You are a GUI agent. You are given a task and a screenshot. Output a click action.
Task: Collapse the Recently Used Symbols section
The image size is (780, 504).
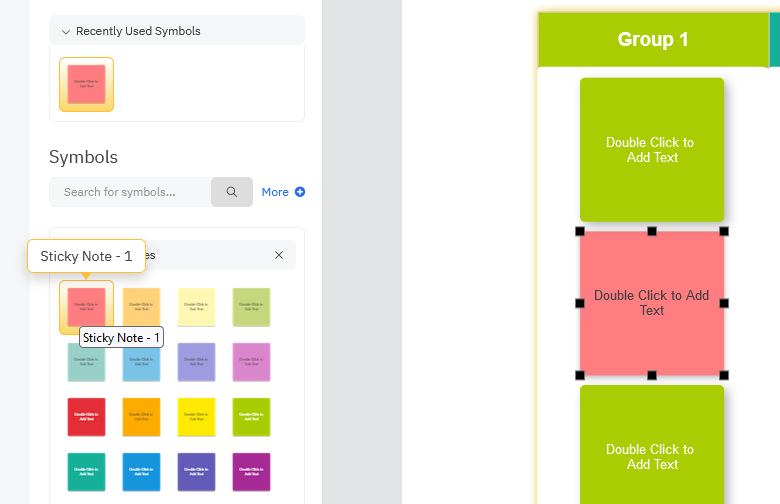click(x=66, y=32)
